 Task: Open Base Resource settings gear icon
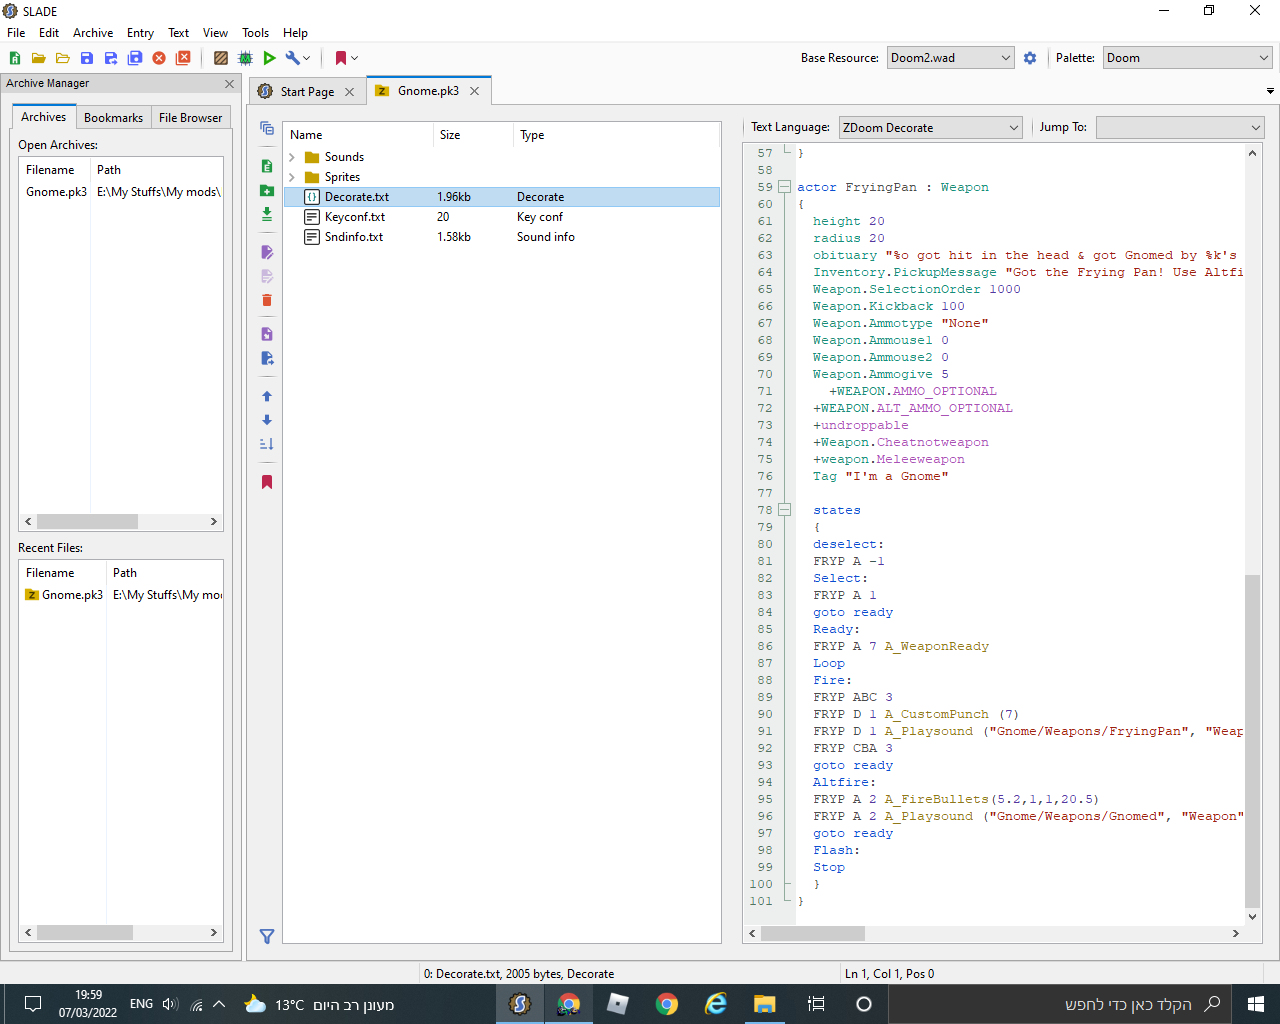(x=1030, y=58)
